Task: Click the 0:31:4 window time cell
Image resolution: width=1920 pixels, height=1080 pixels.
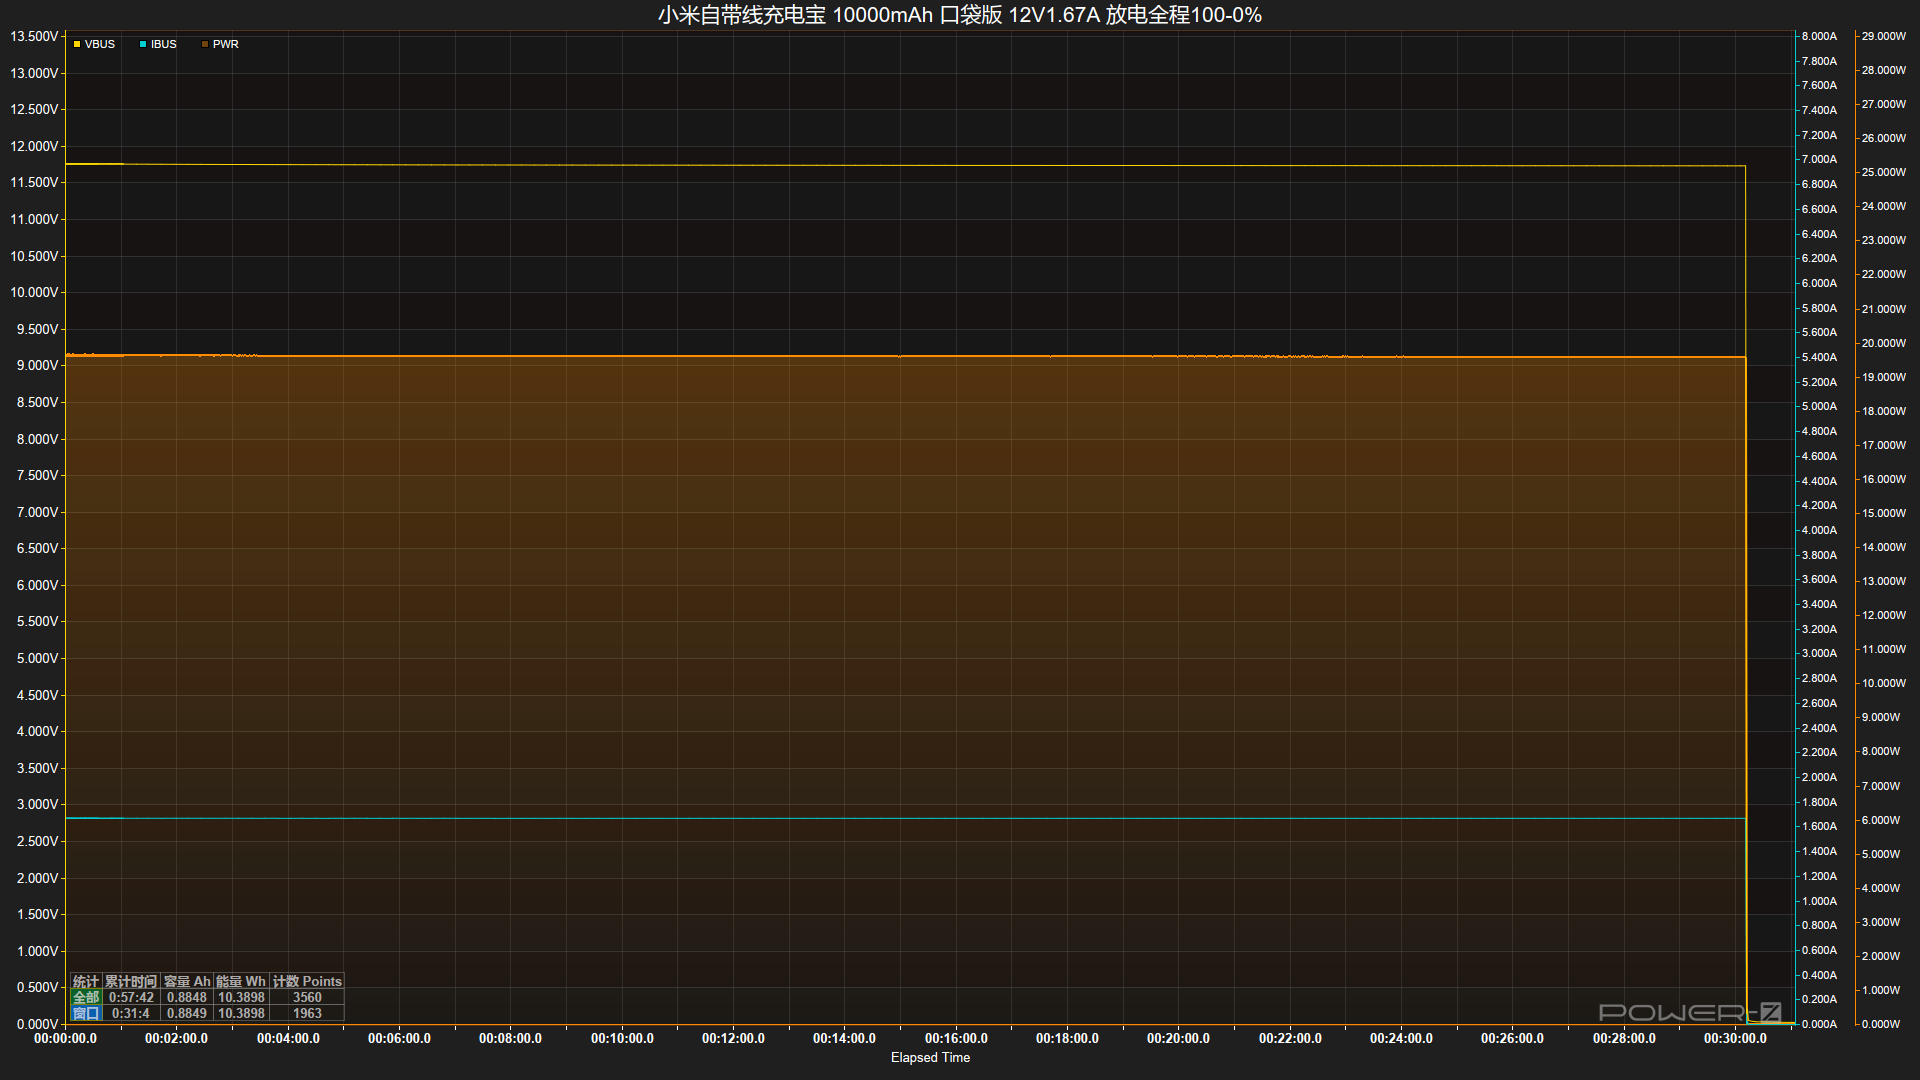Action: [x=131, y=1013]
